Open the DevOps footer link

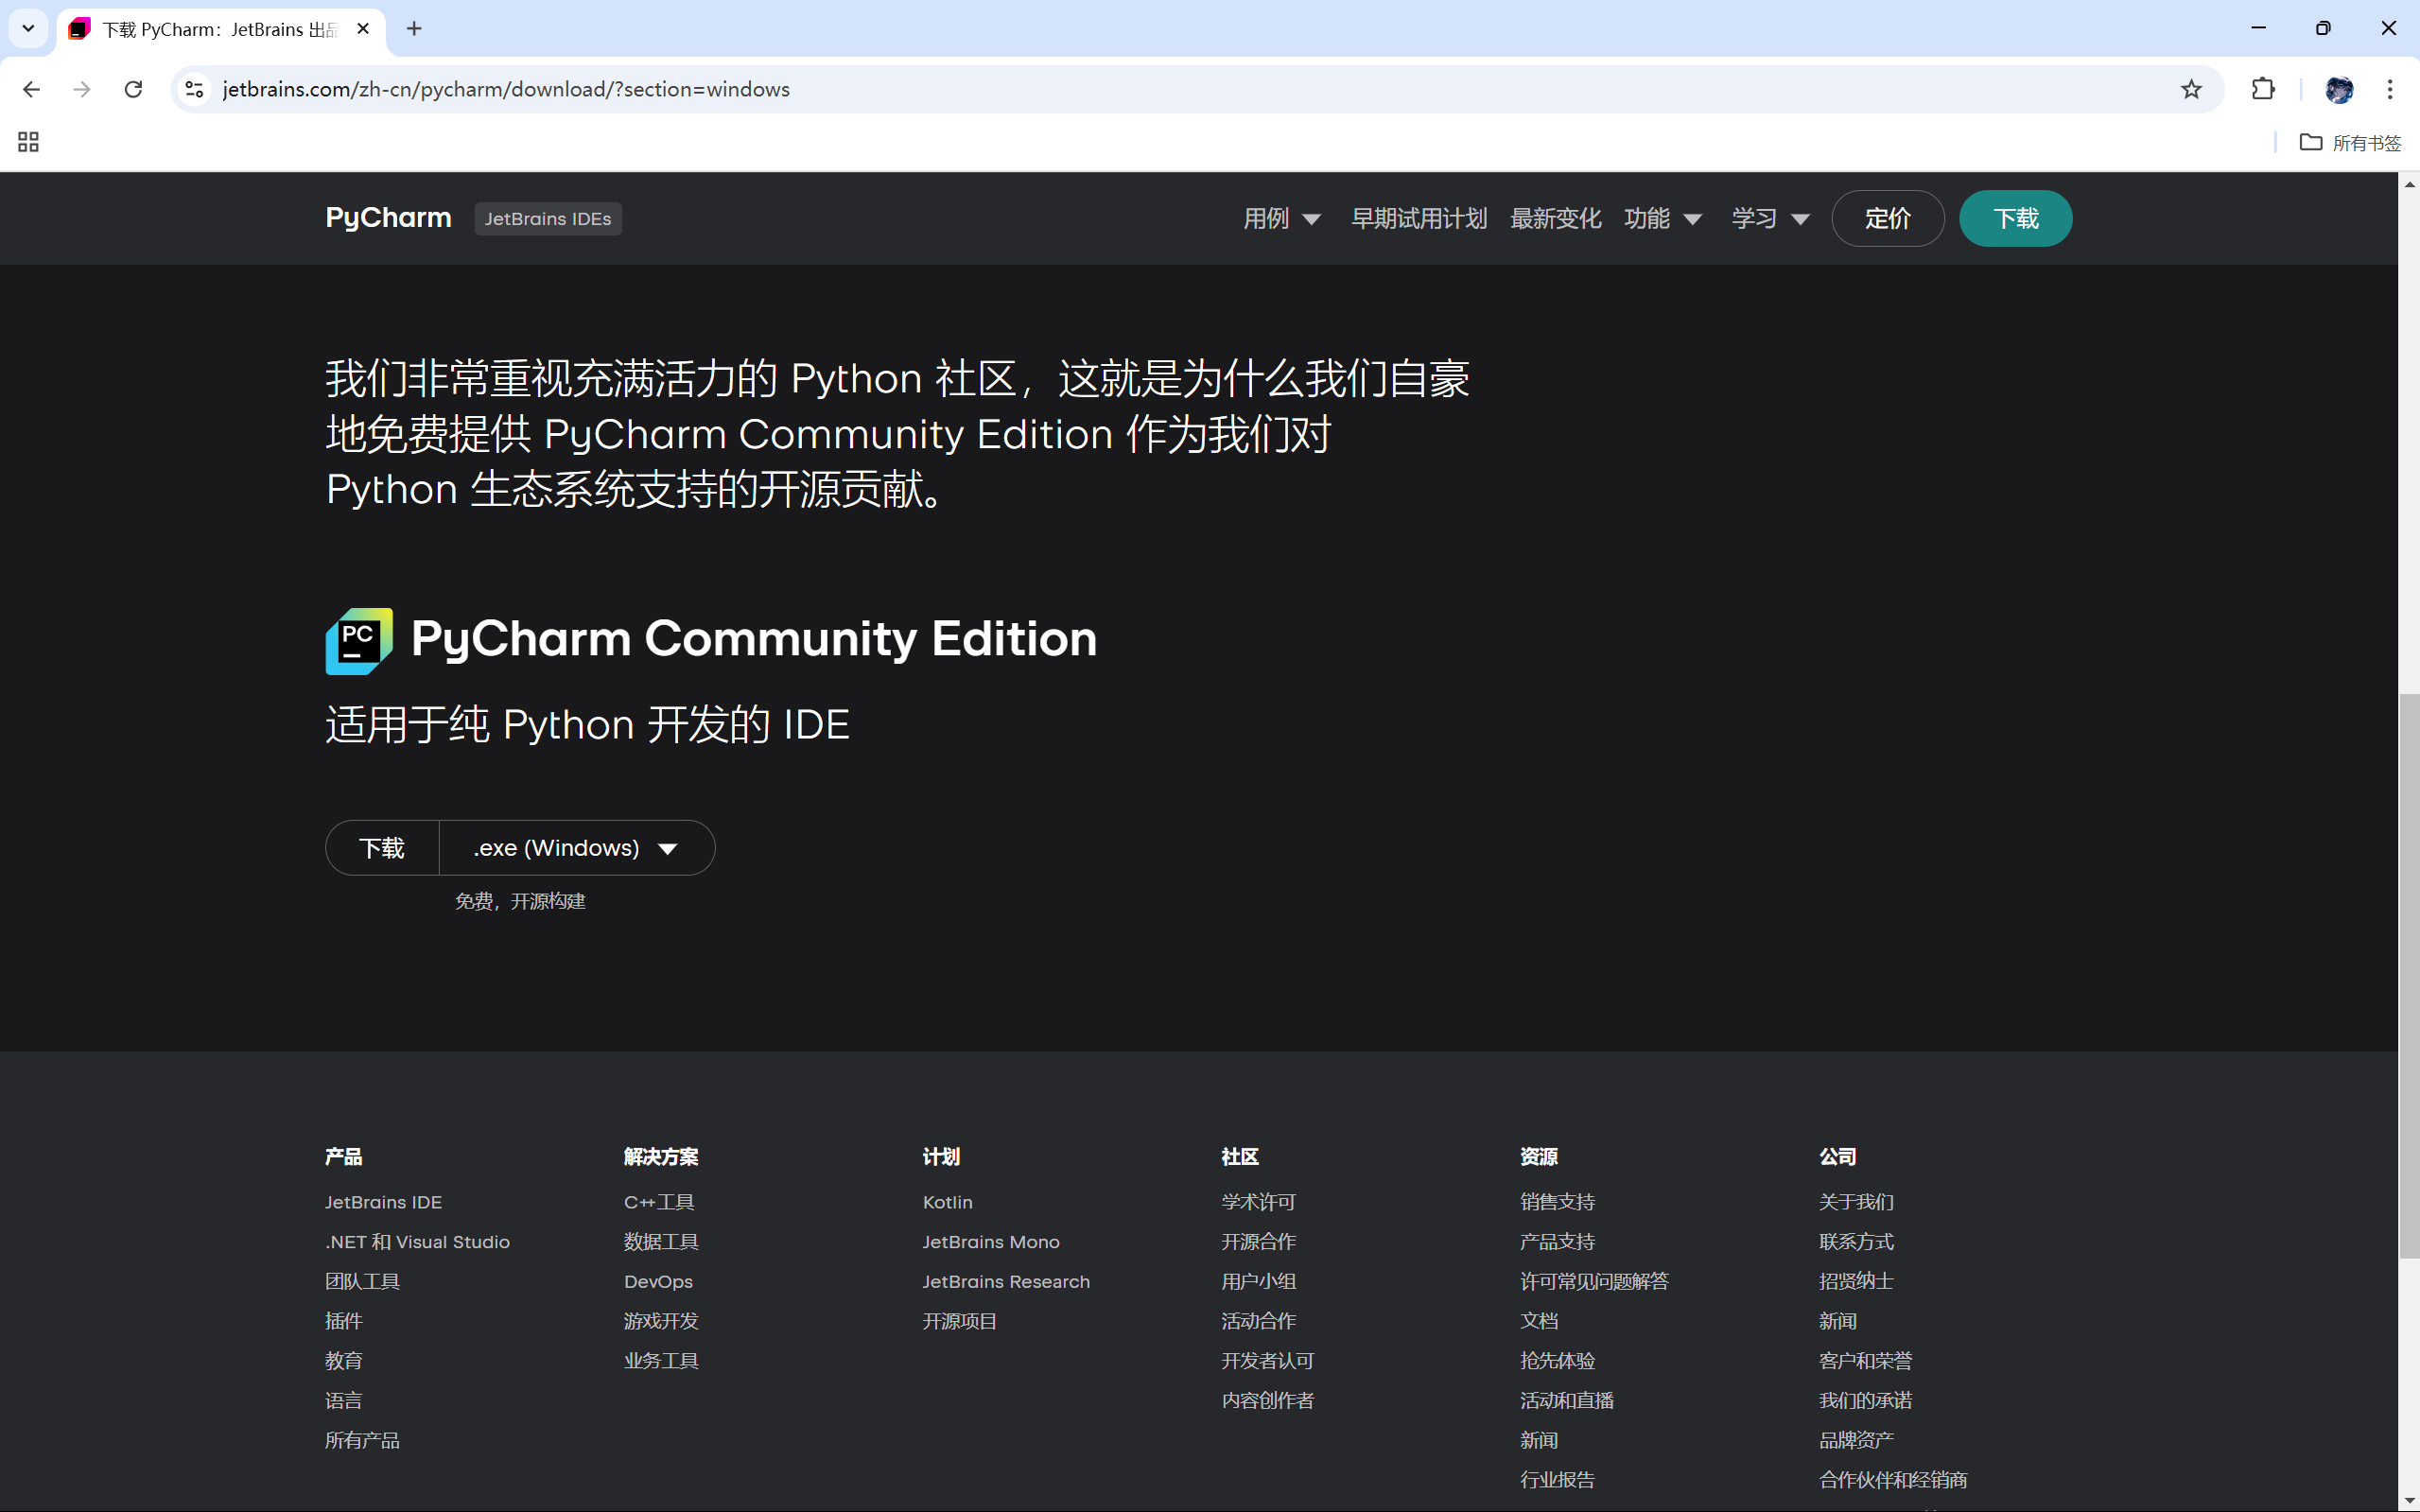tap(658, 1281)
